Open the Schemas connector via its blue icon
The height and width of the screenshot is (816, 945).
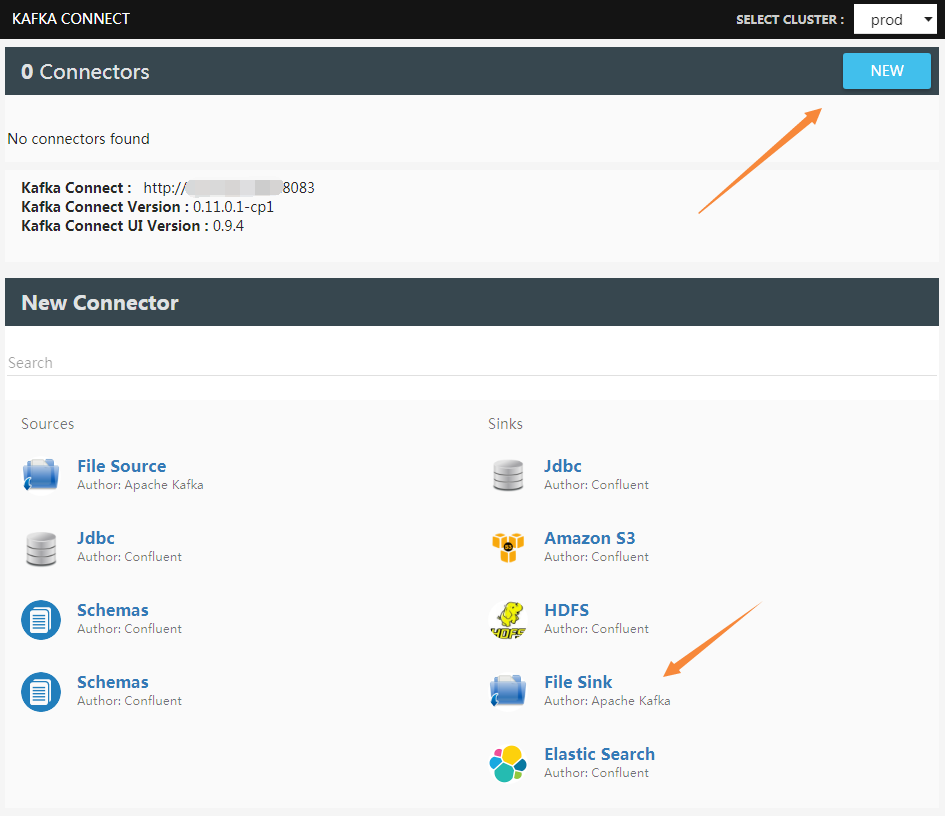[x=40, y=620]
